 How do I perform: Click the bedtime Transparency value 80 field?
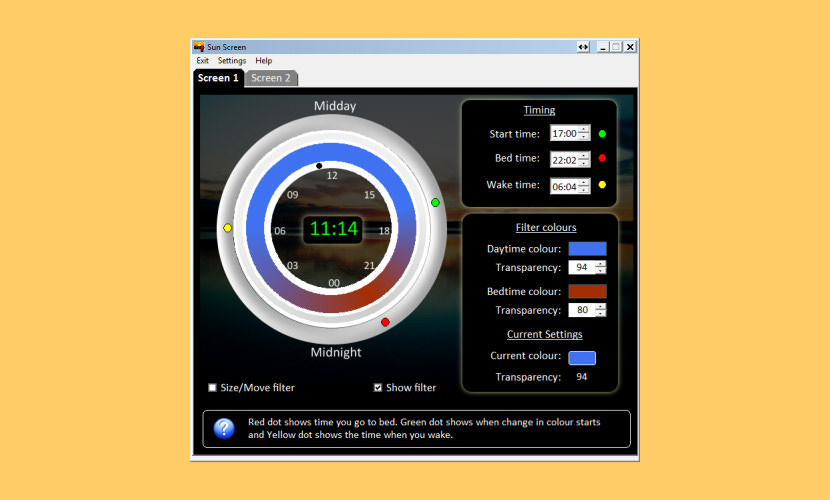click(582, 310)
